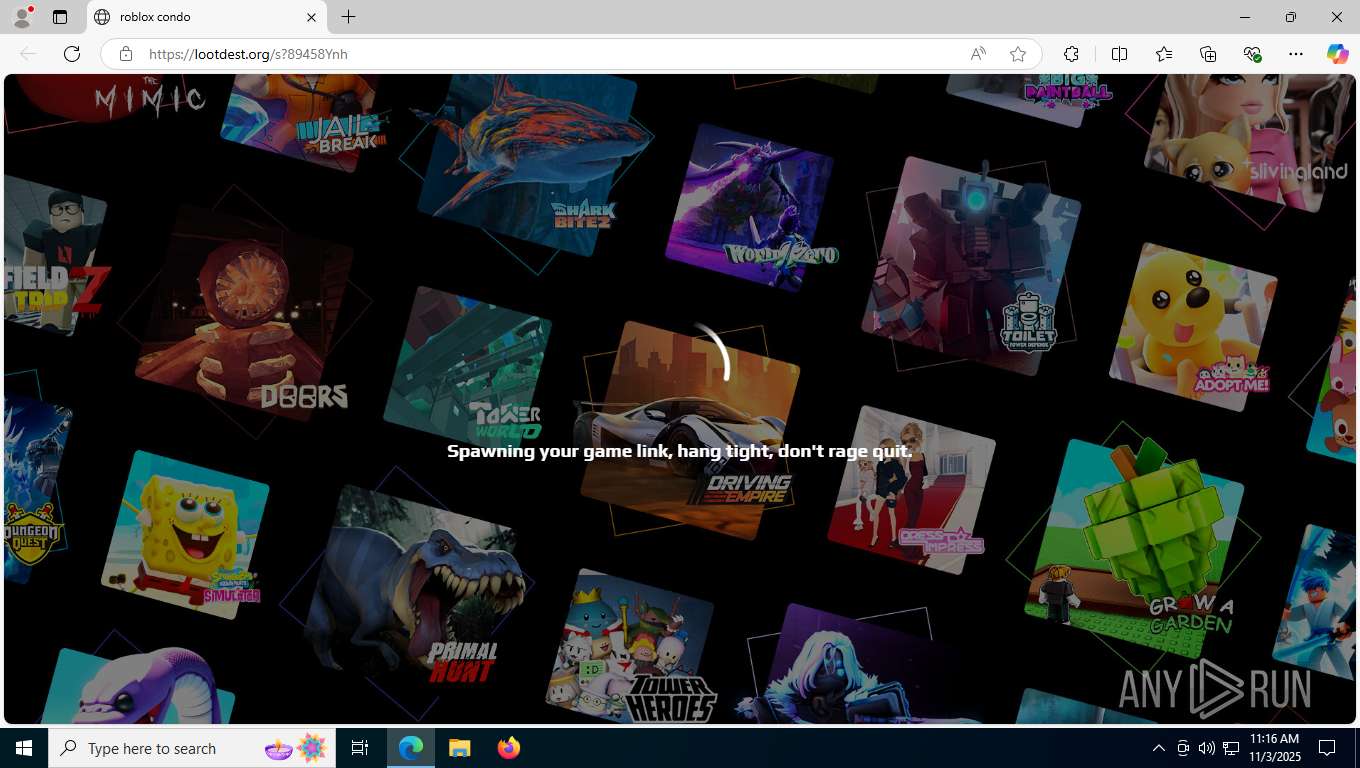This screenshot has height=768, width=1360.
Task: Open the network tray icon
Action: click(x=1231, y=748)
